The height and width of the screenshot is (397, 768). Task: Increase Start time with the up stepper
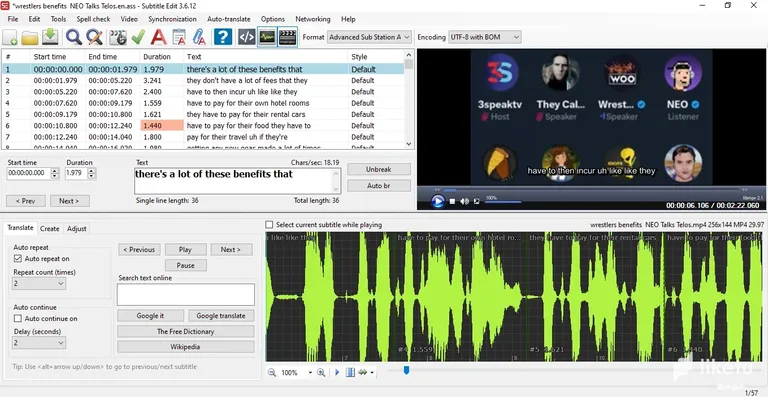coord(55,170)
